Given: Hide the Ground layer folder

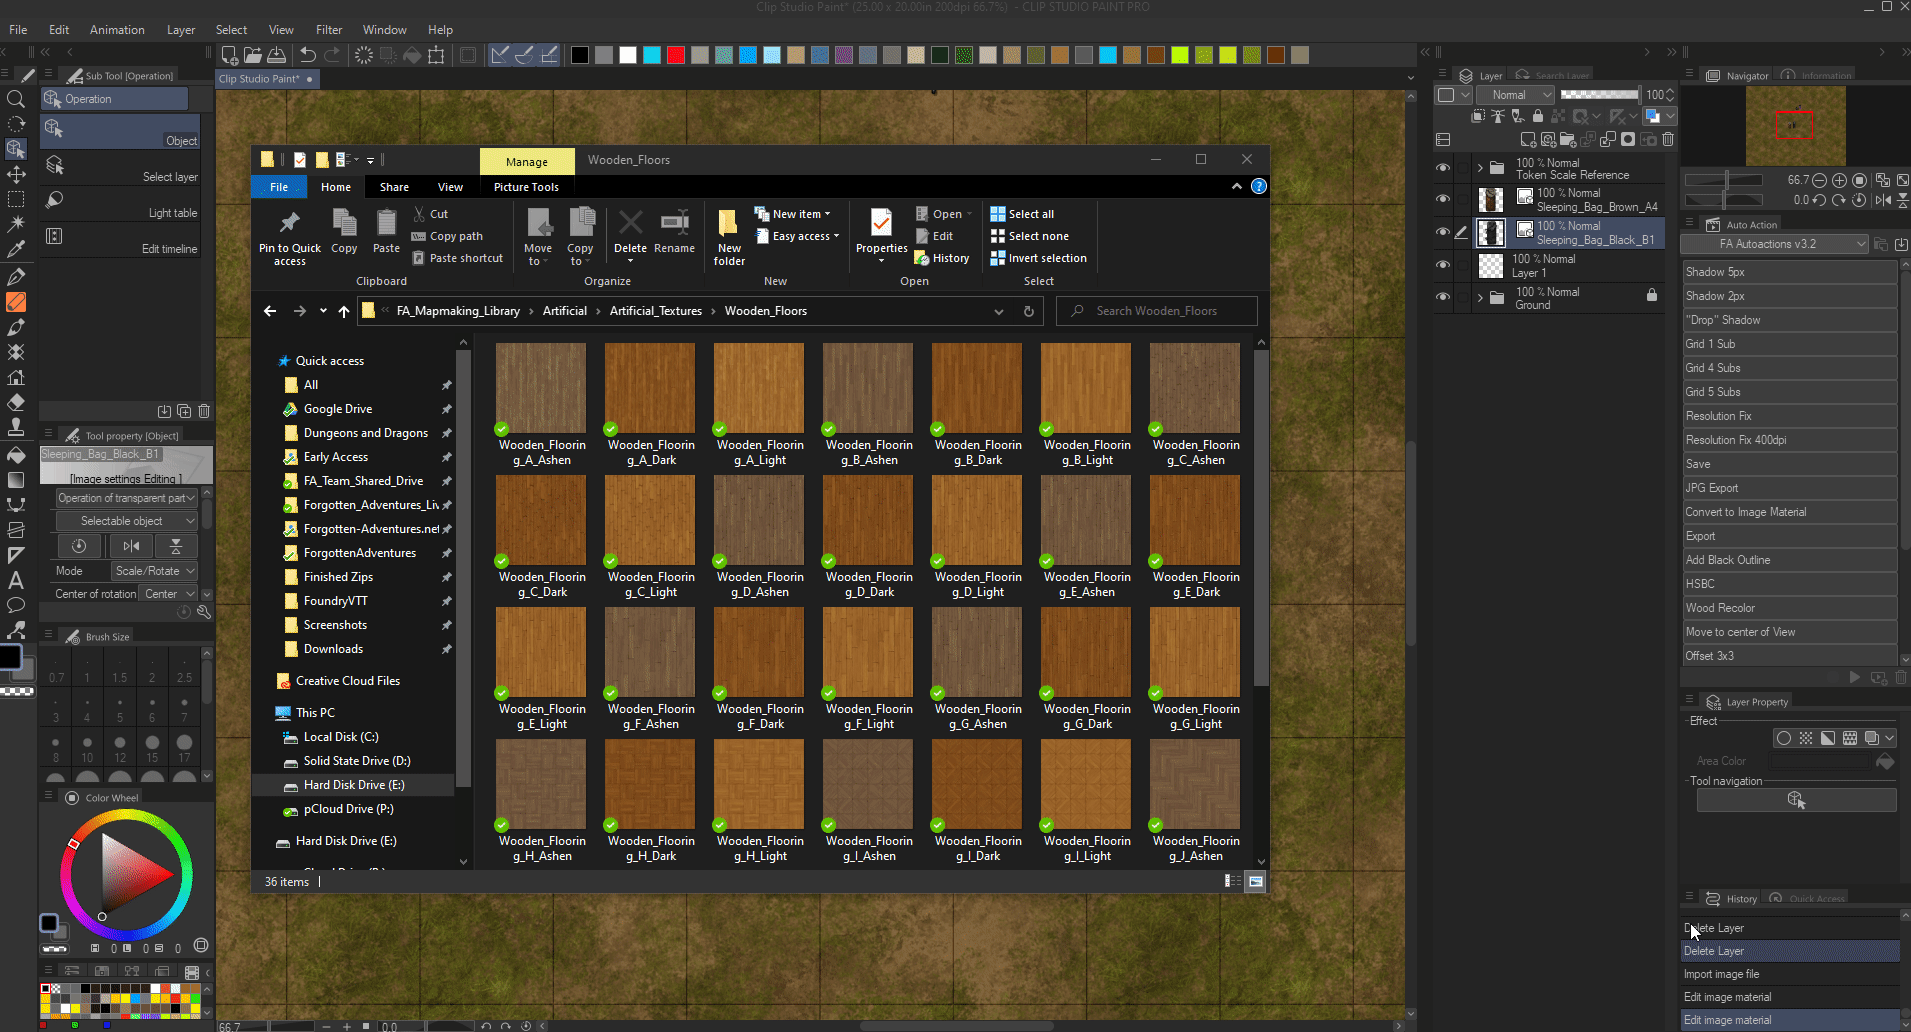Looking at the screenshot, I should coord(1442,297).
